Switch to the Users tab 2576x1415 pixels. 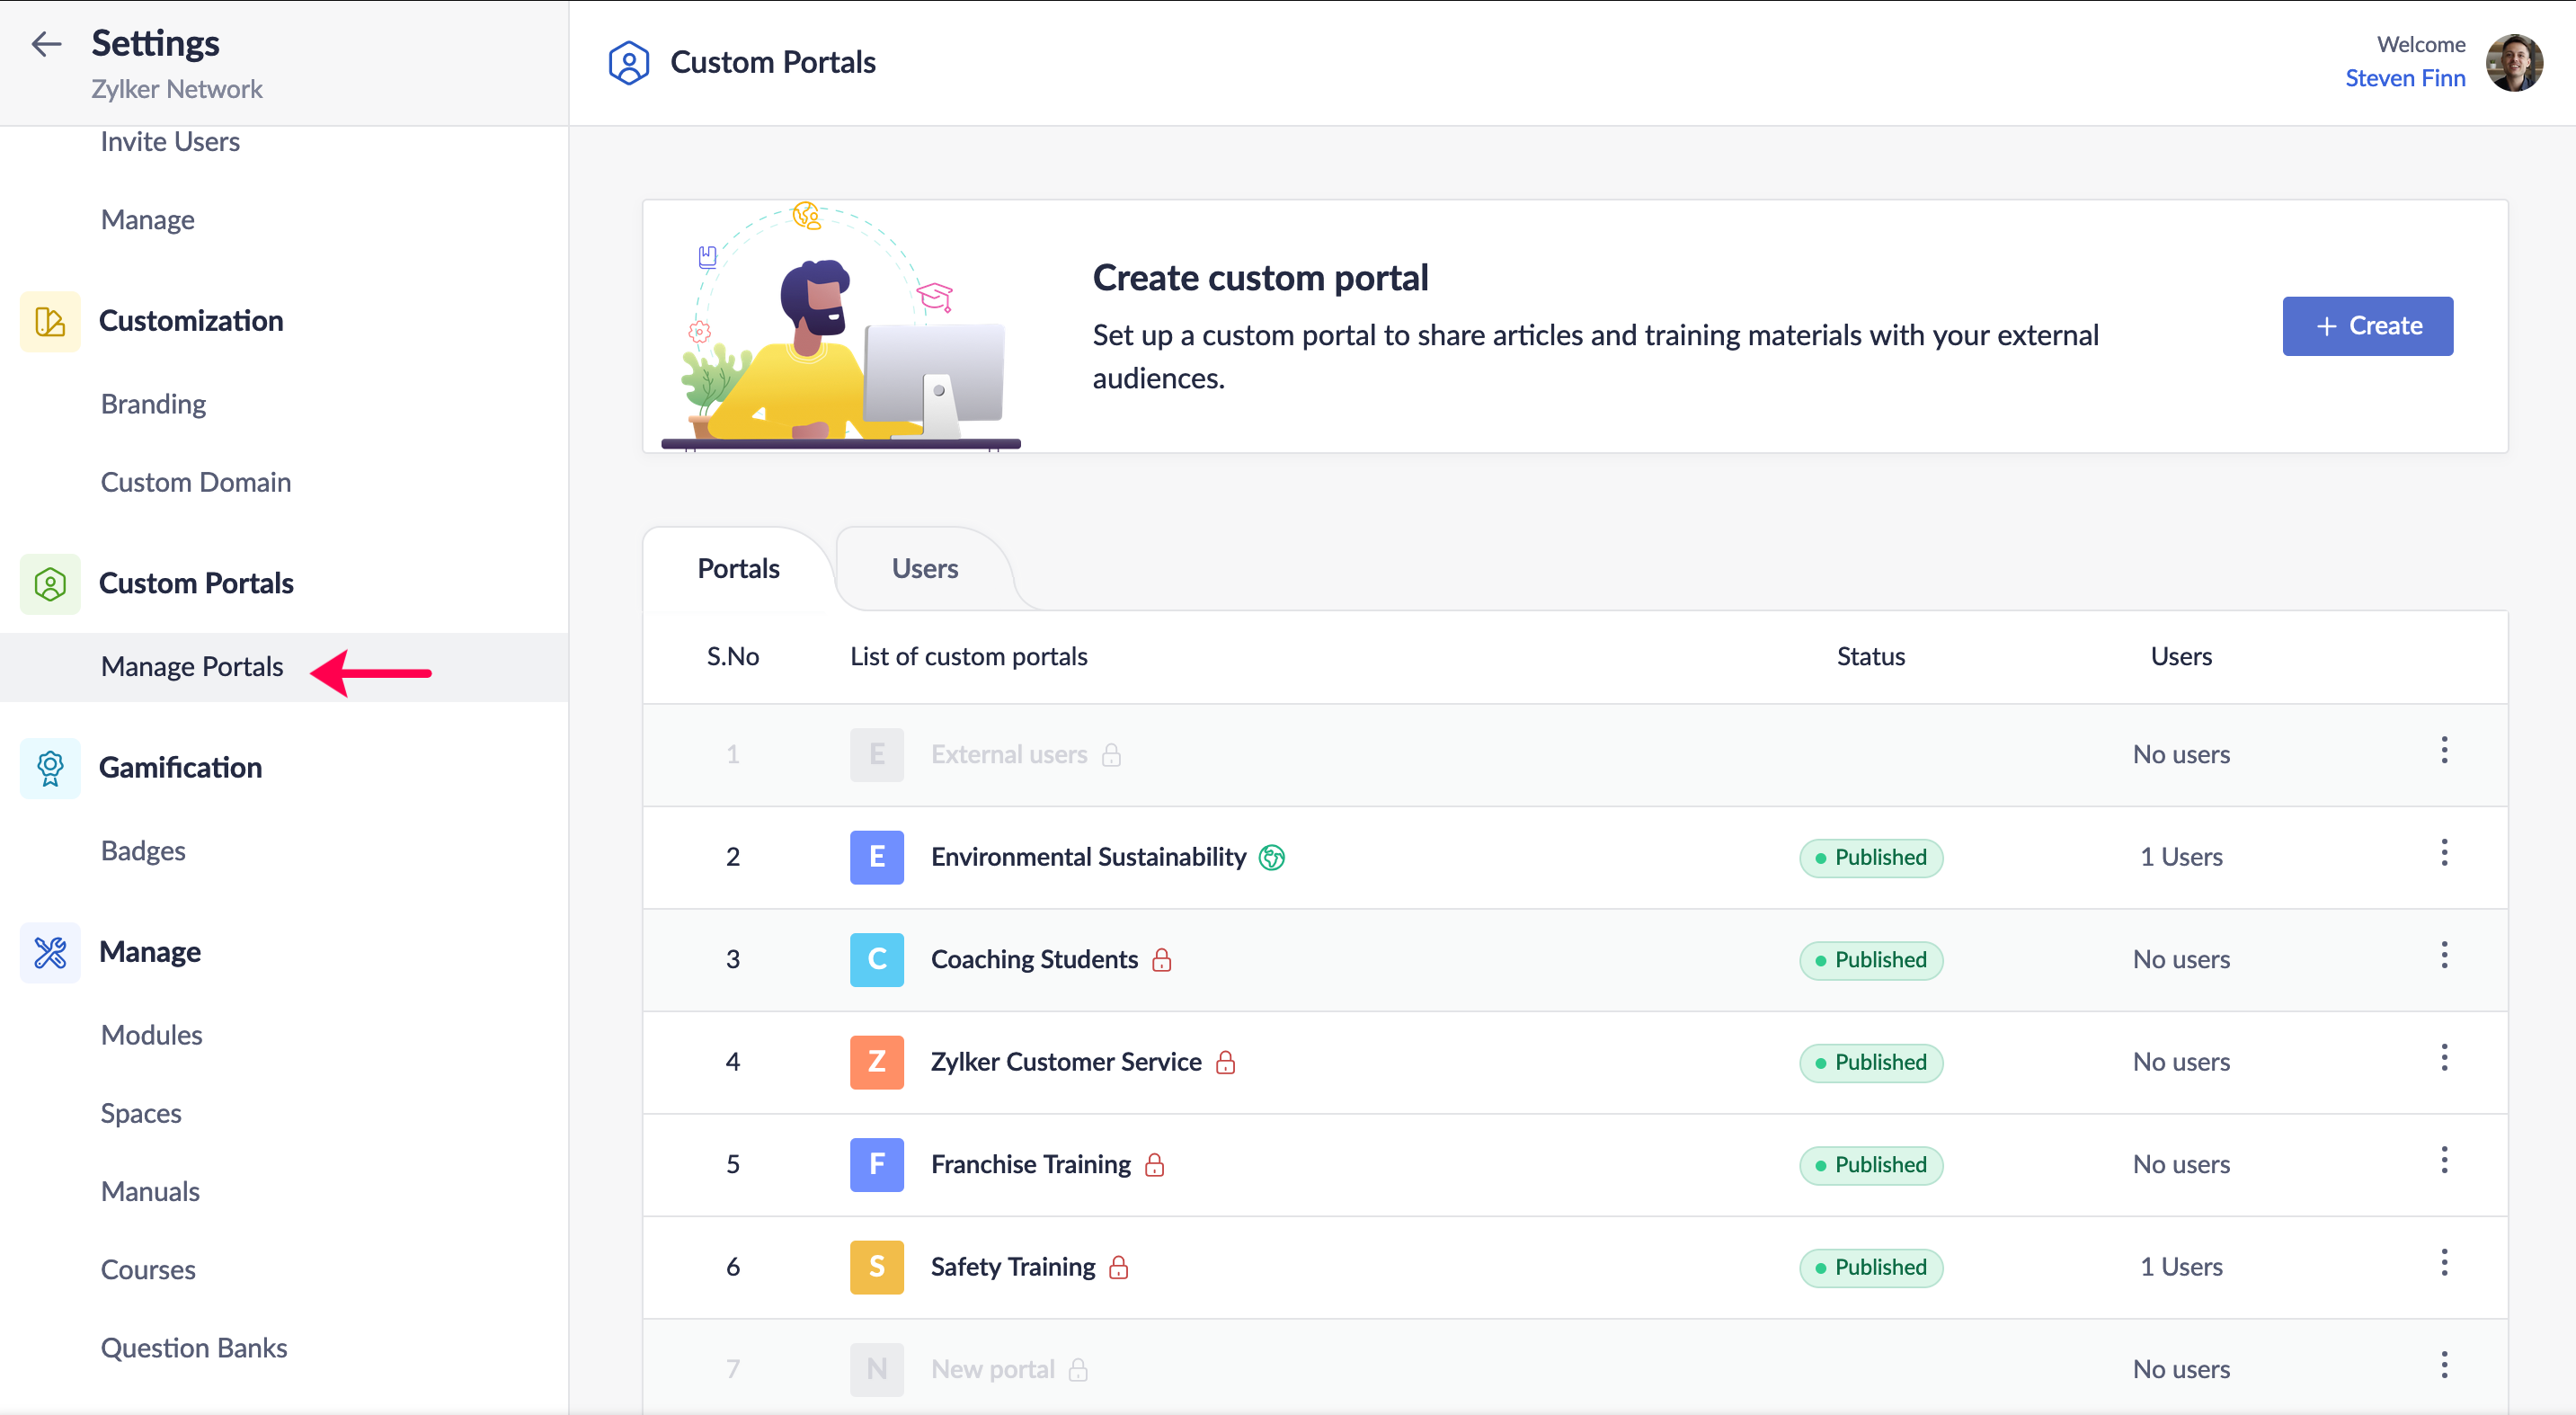[x=925, y=569]
